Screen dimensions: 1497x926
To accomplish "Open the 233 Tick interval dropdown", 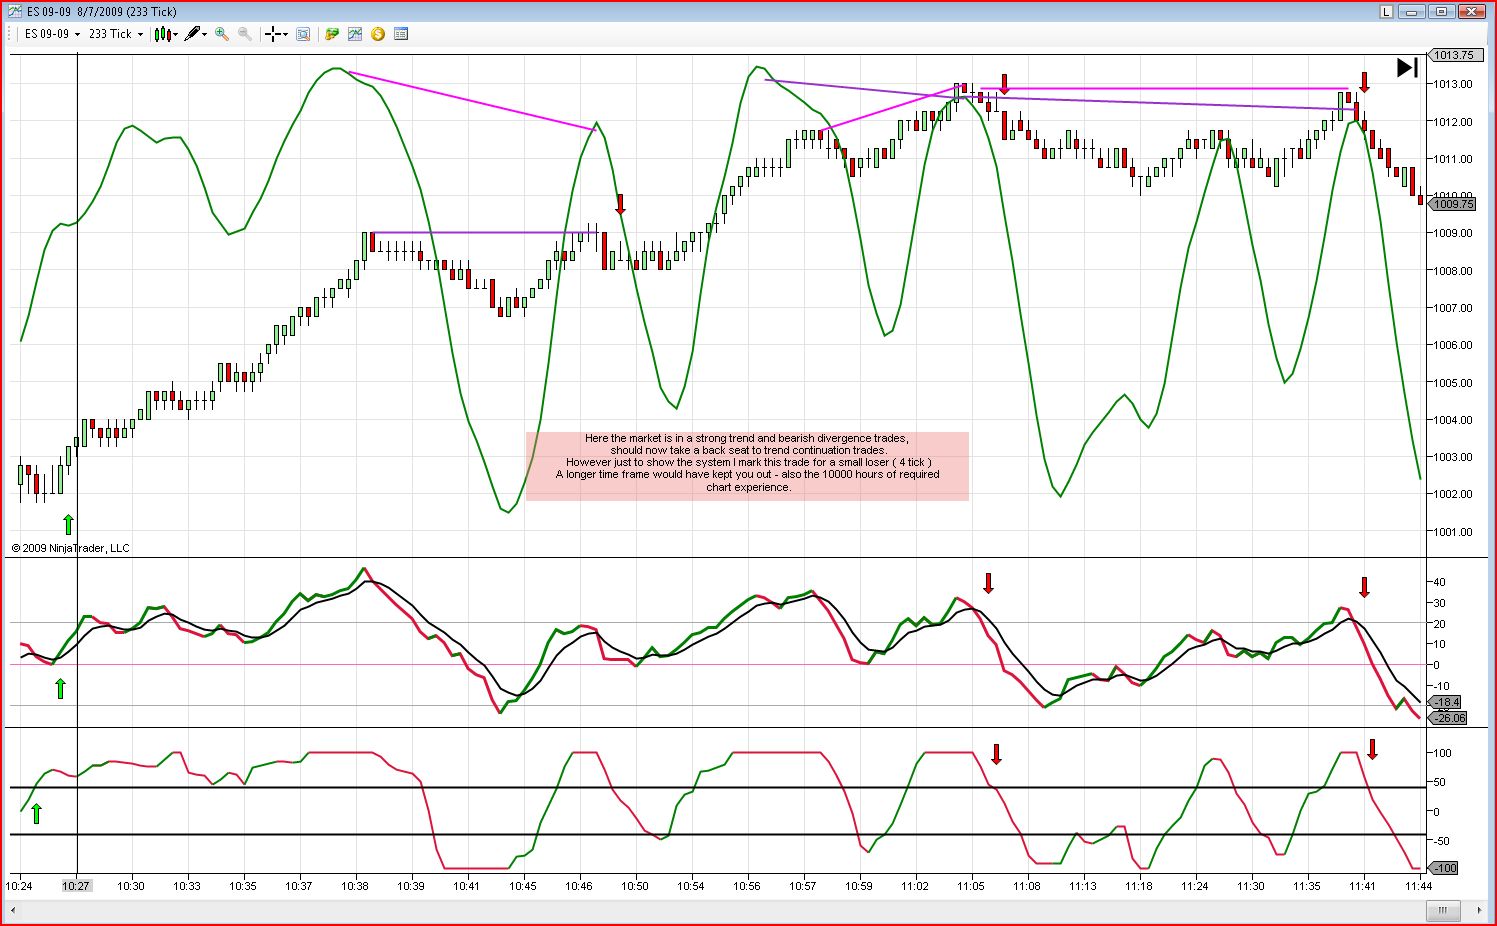I will pyautogui.click(x=116, y=34).
